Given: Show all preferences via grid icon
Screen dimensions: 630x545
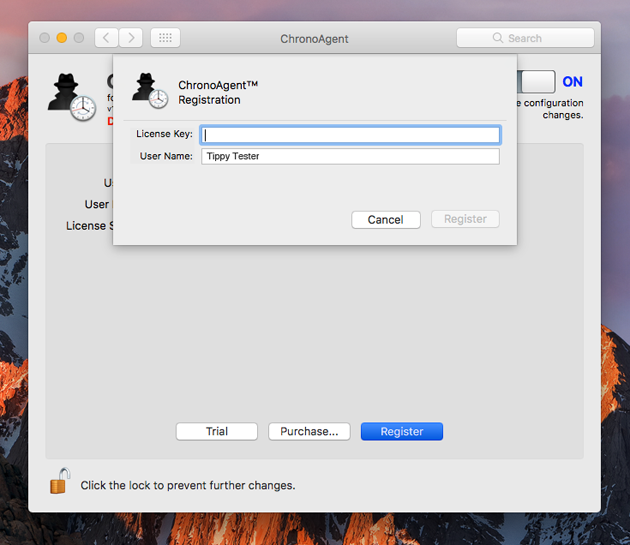Looking at the screenshot, I should 165,38.
